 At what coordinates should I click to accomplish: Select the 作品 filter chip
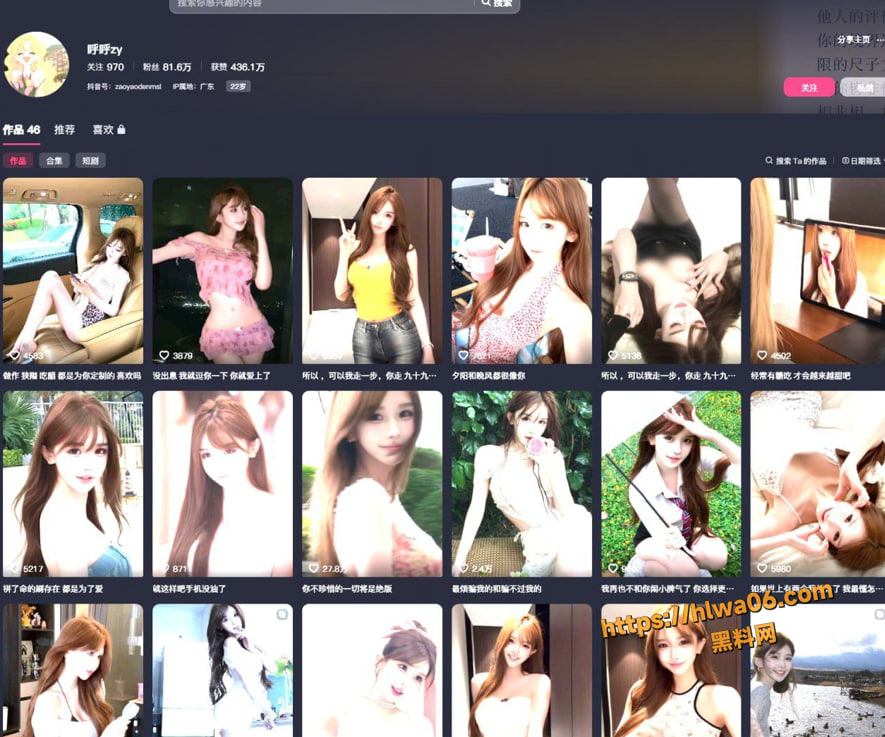point(18,161)
